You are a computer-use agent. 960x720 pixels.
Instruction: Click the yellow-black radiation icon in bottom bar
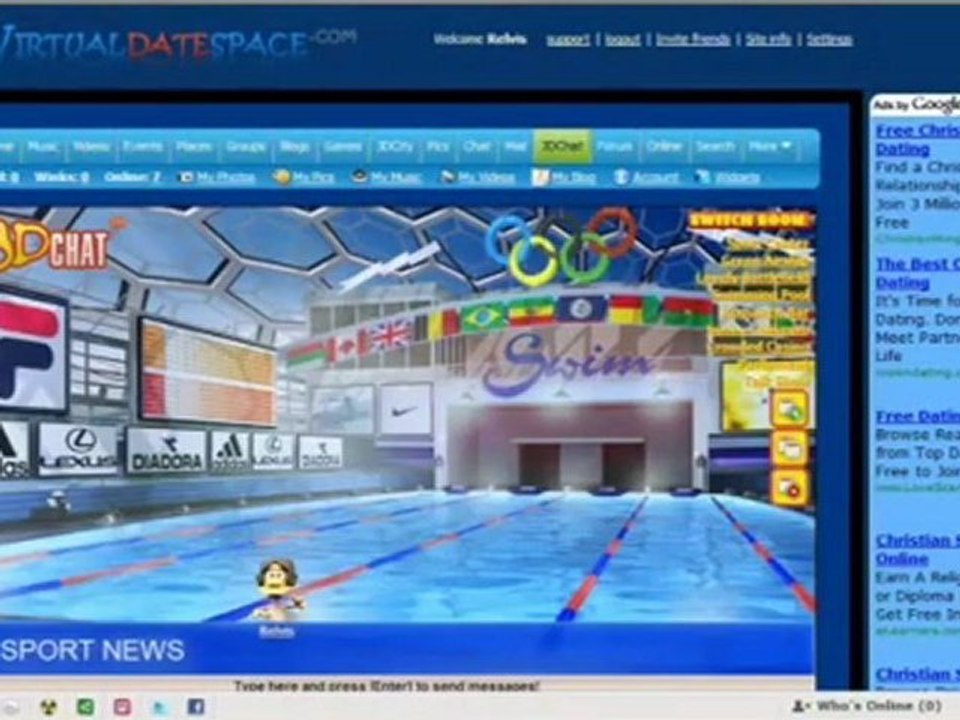pos(48,708)
